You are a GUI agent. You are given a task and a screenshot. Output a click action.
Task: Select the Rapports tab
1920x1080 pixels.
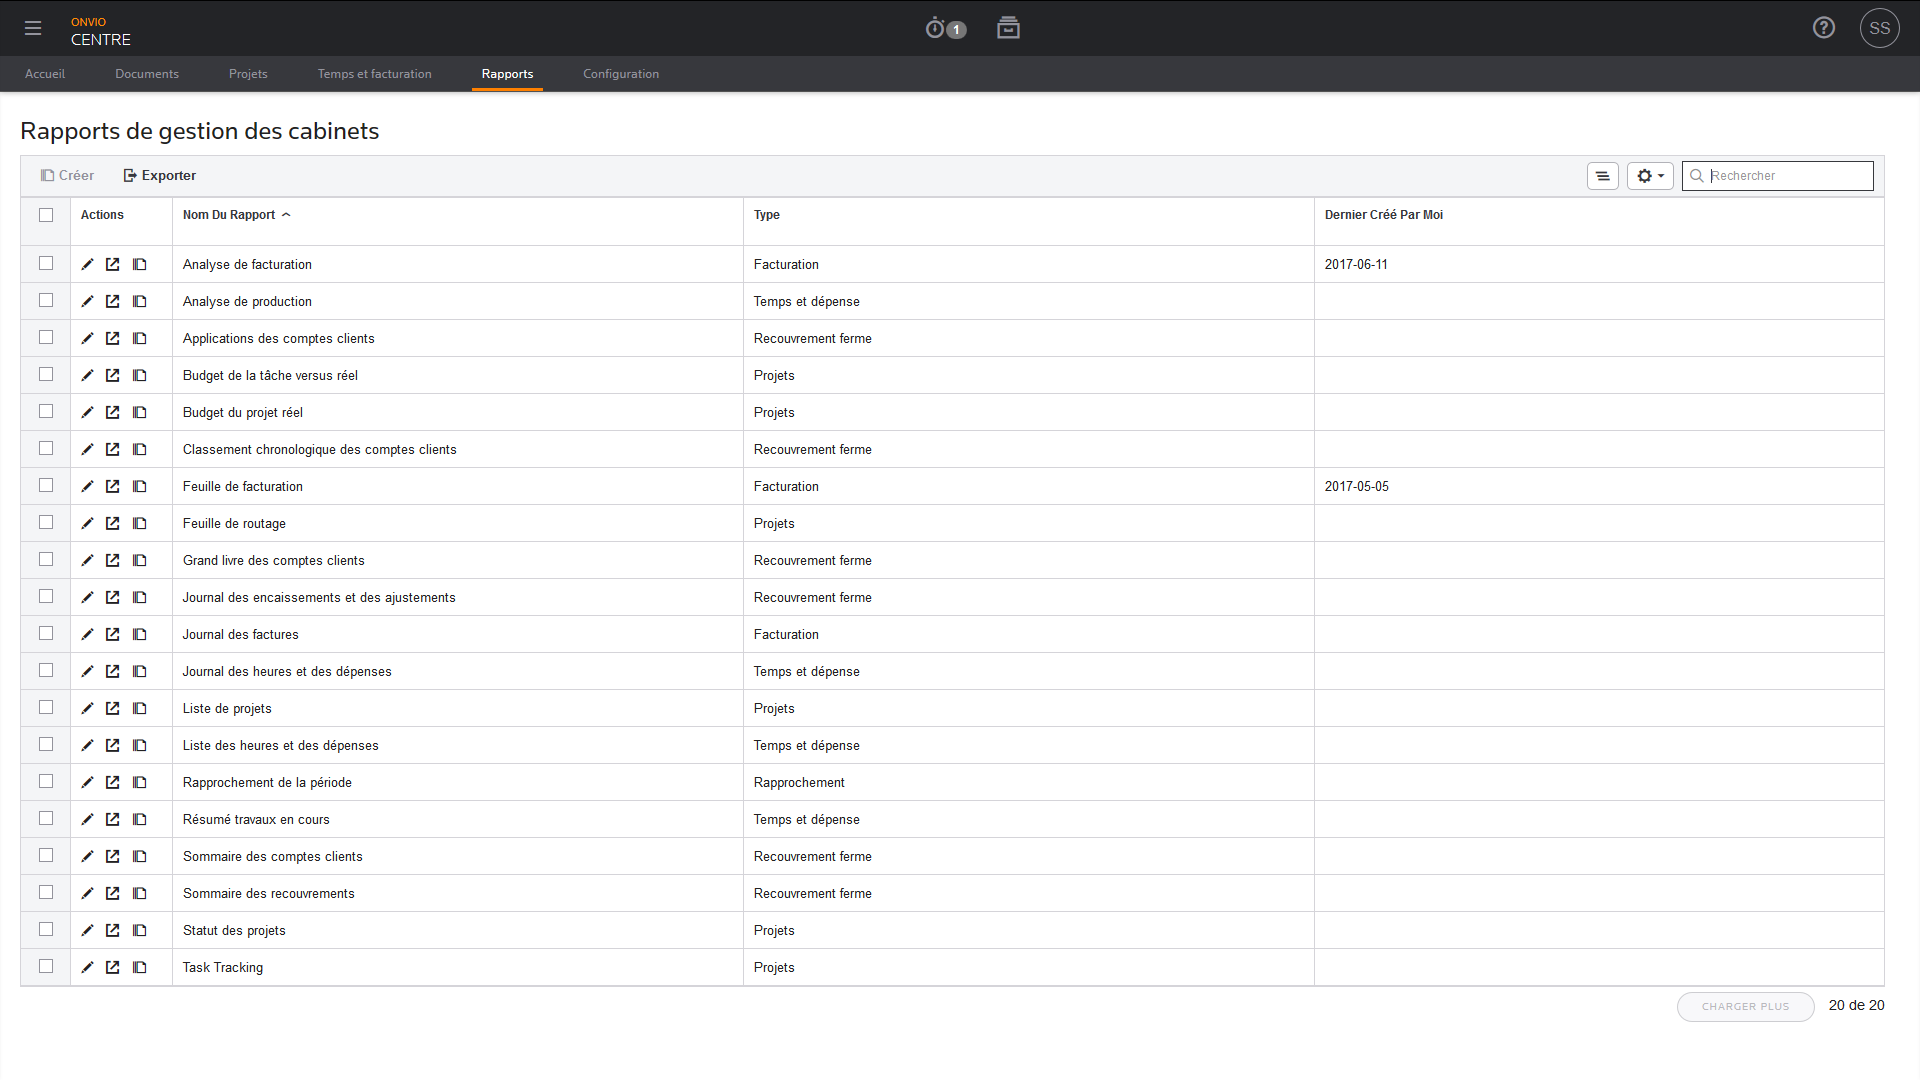pos(507,74)
